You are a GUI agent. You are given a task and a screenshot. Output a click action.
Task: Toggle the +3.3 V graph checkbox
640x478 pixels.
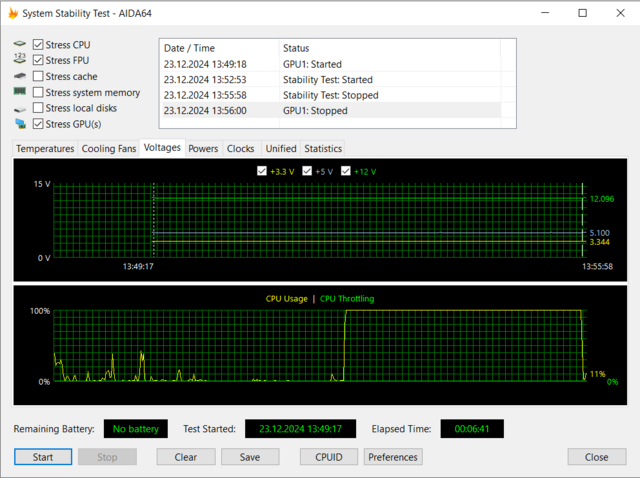pos(263,171)
